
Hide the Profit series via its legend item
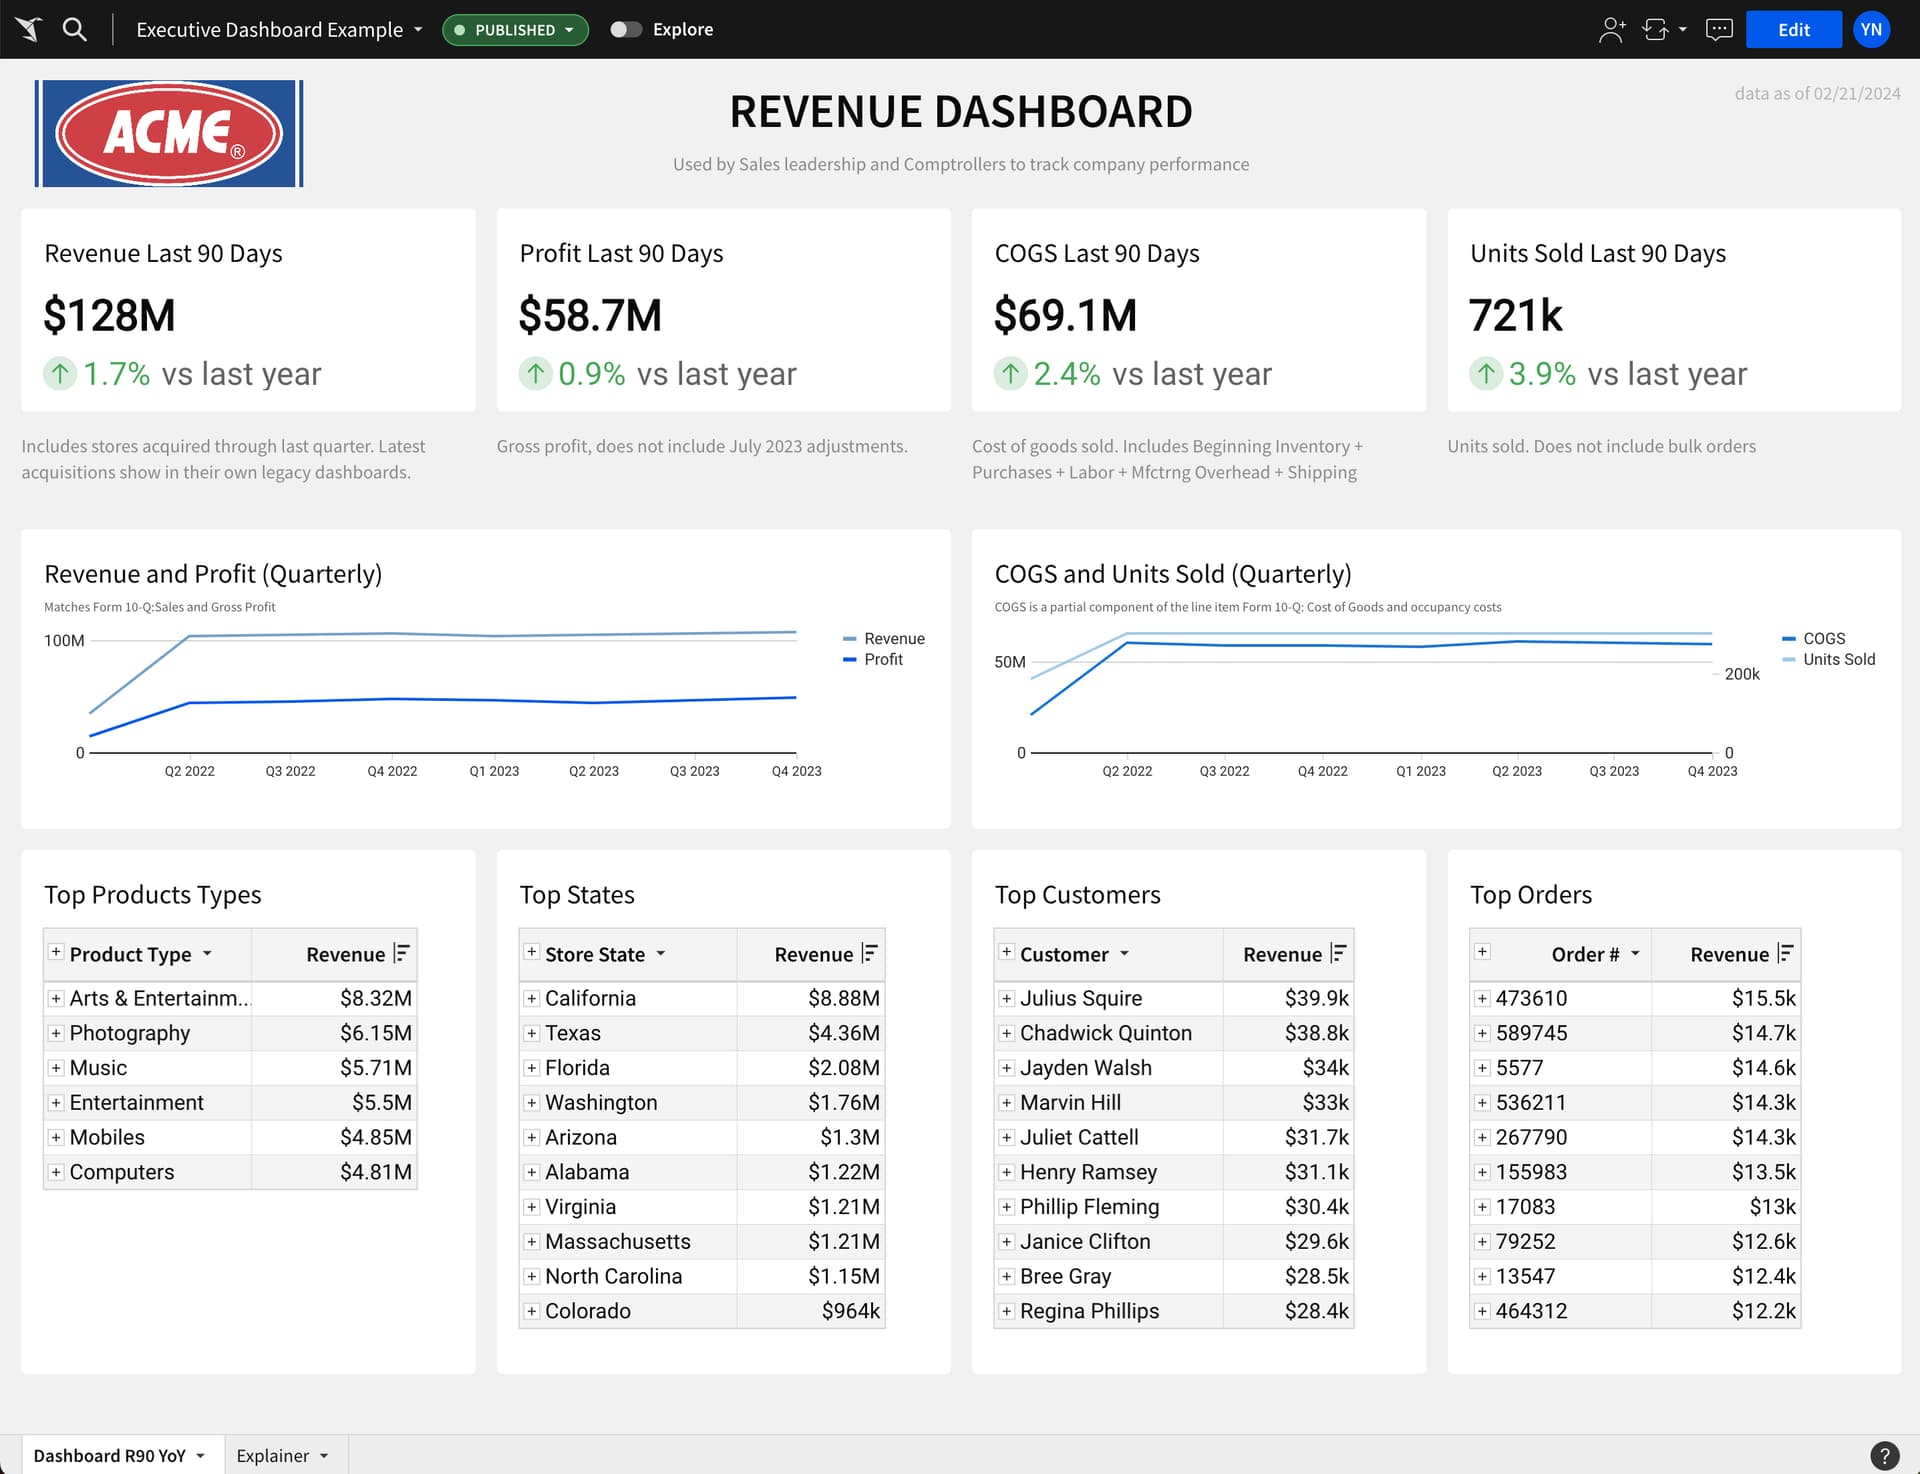pyautogui.click(x=883, y=659)
